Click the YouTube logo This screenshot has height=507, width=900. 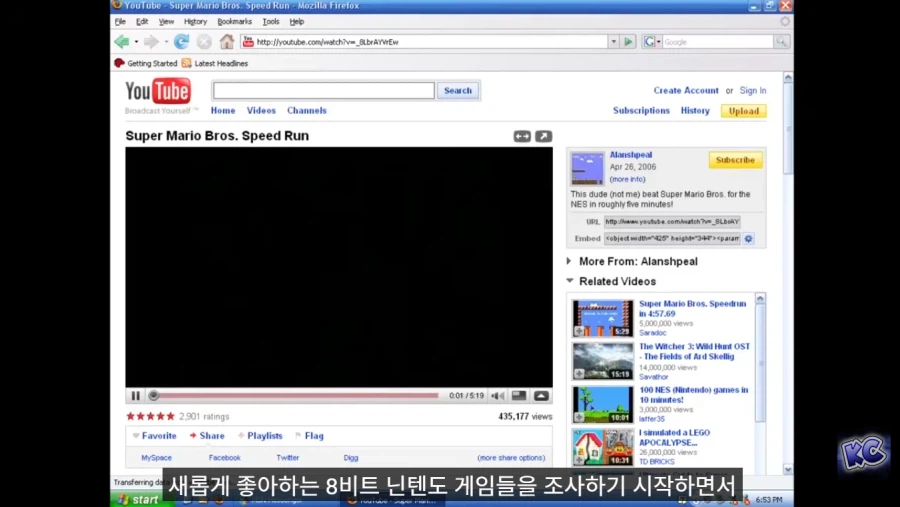(158, 91)
